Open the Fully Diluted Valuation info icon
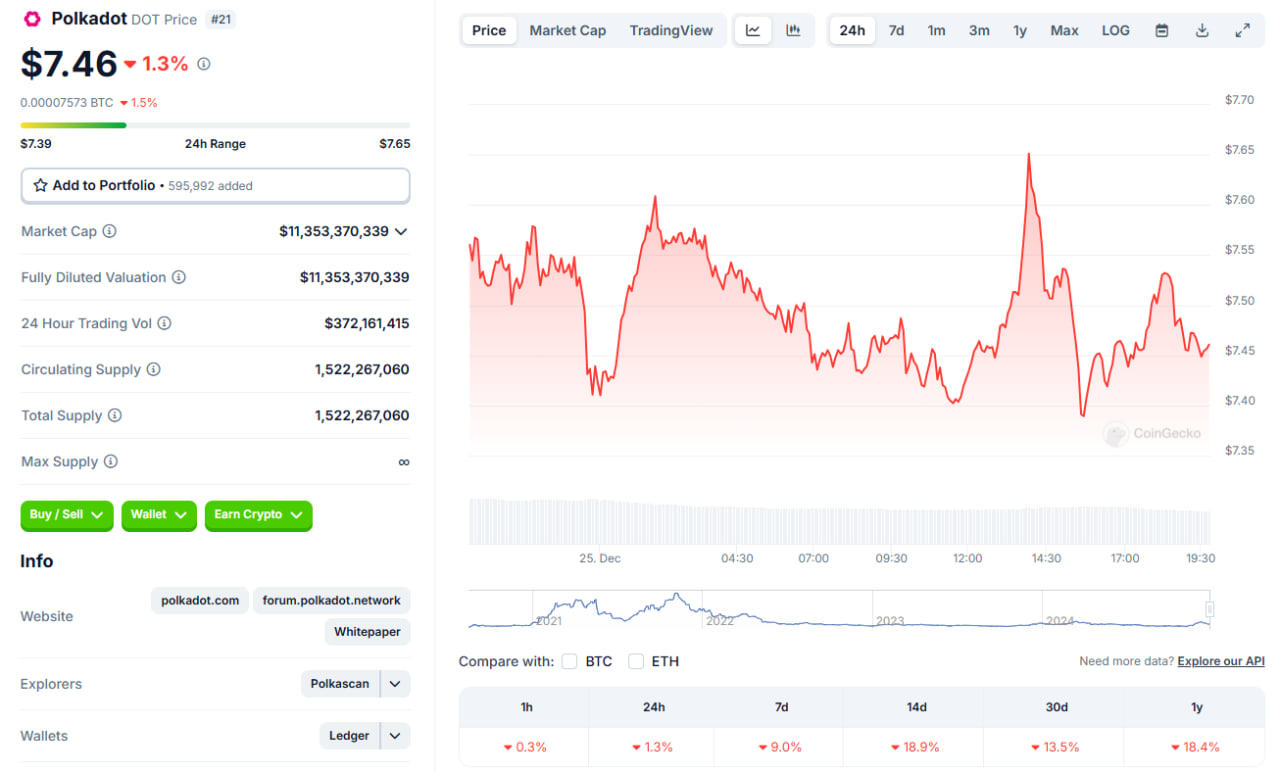 click(x=178, y=277)
